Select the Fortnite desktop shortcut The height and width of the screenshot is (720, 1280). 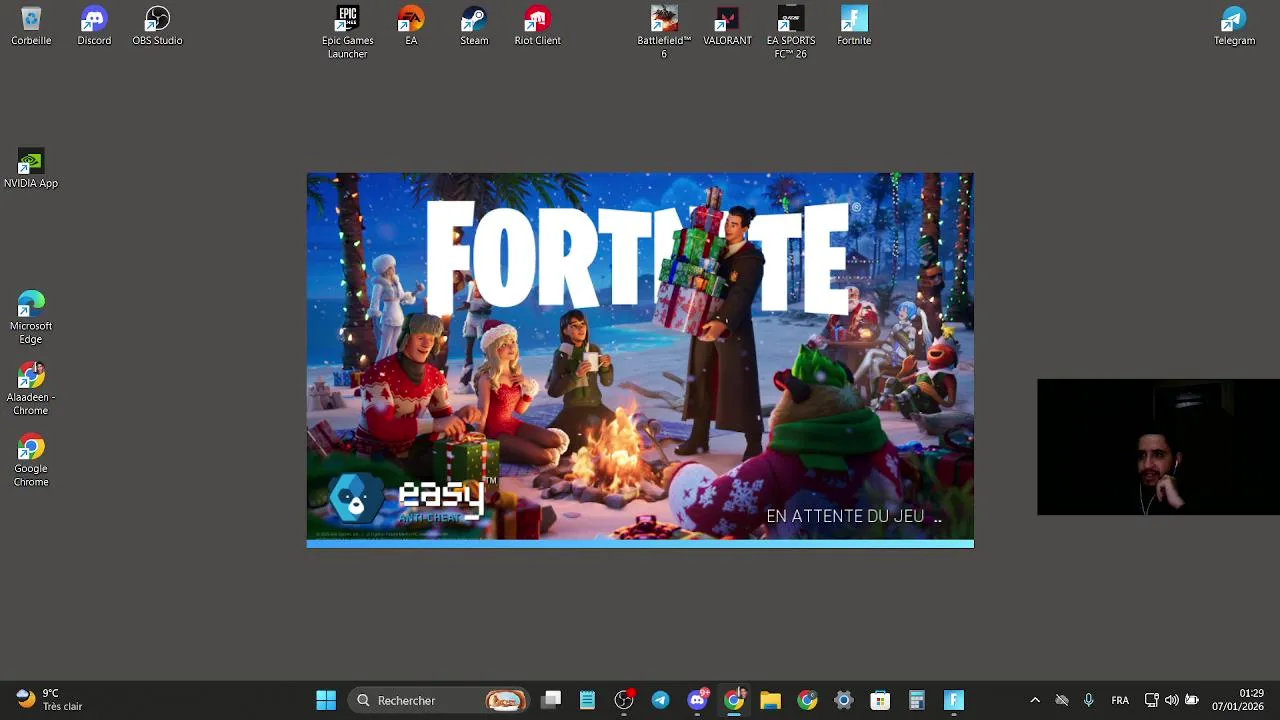pos(854,26)
